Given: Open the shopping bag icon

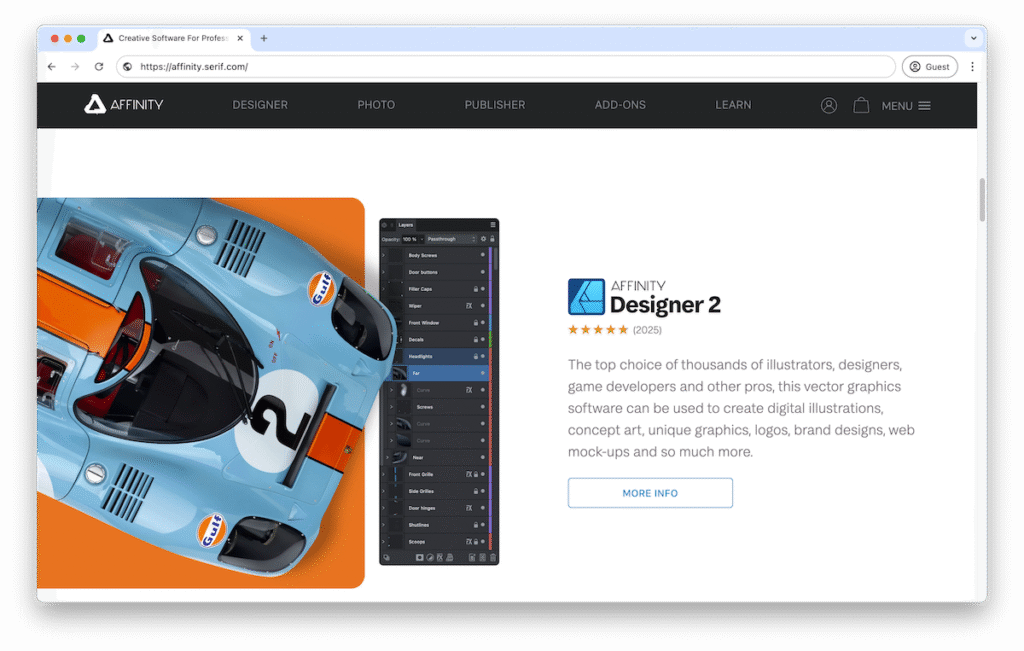Looking at the screenshot, I should tap(861, 105).
